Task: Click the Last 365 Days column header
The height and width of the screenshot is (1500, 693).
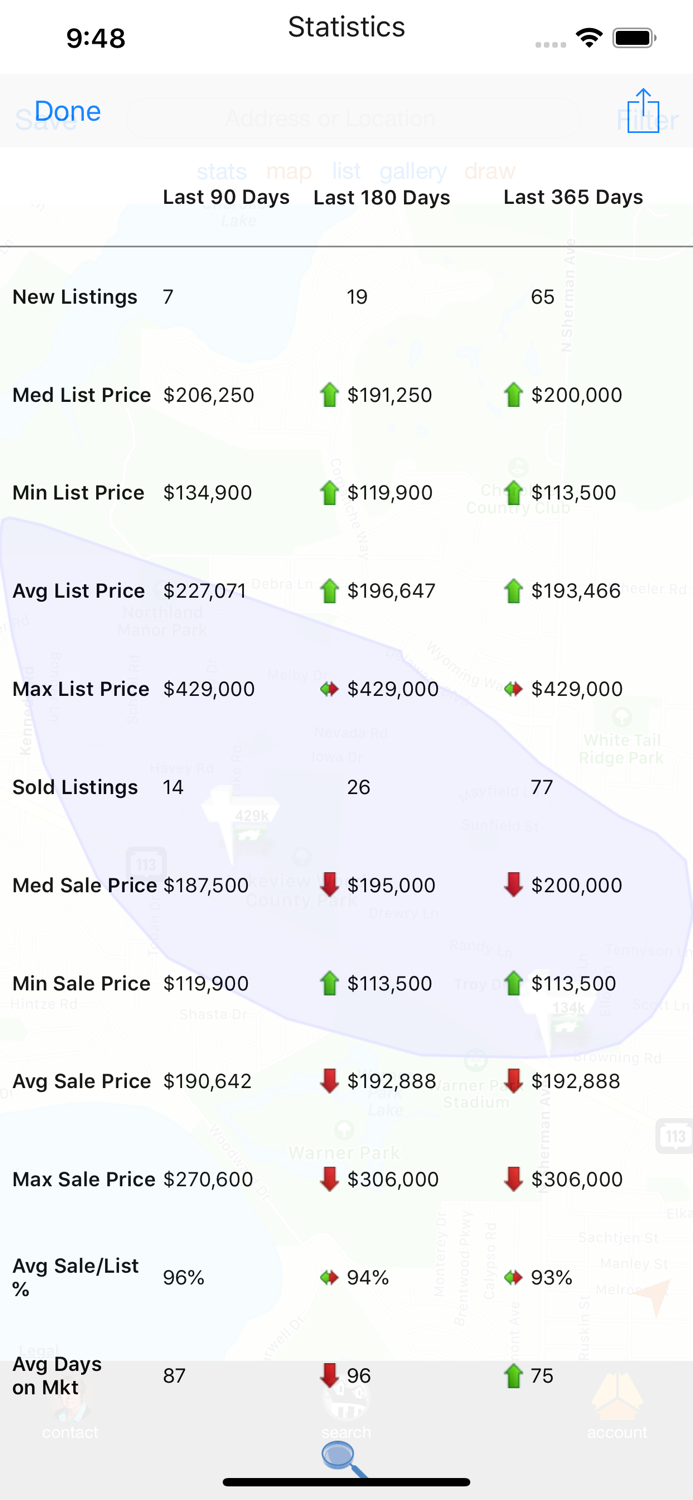Action: (572, 197)
